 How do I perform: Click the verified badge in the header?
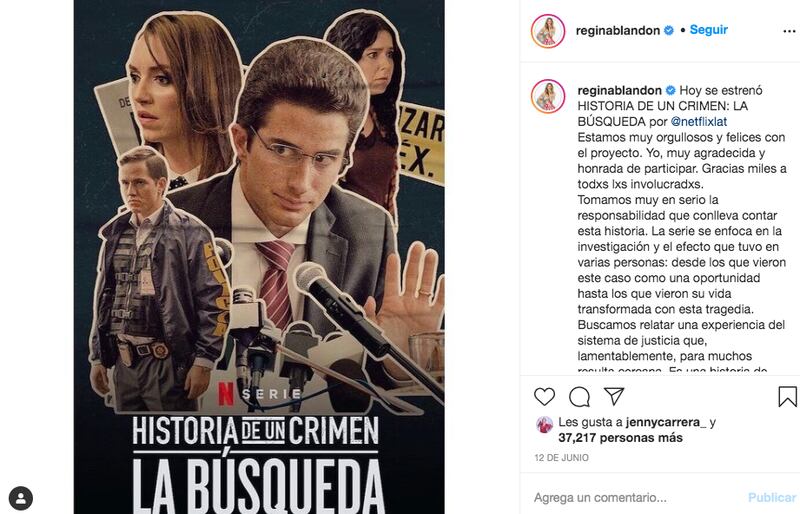668,31
